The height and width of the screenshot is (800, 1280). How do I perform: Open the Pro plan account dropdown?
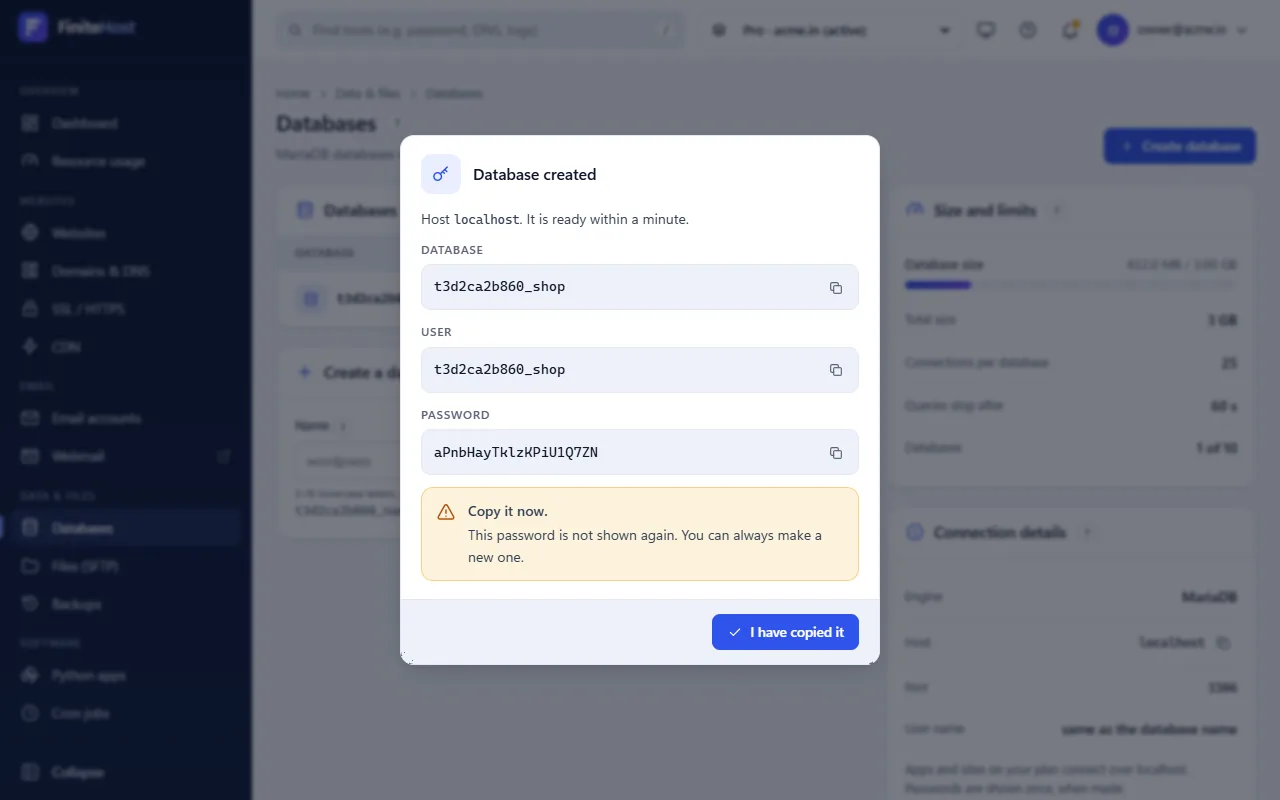point(830,30)
